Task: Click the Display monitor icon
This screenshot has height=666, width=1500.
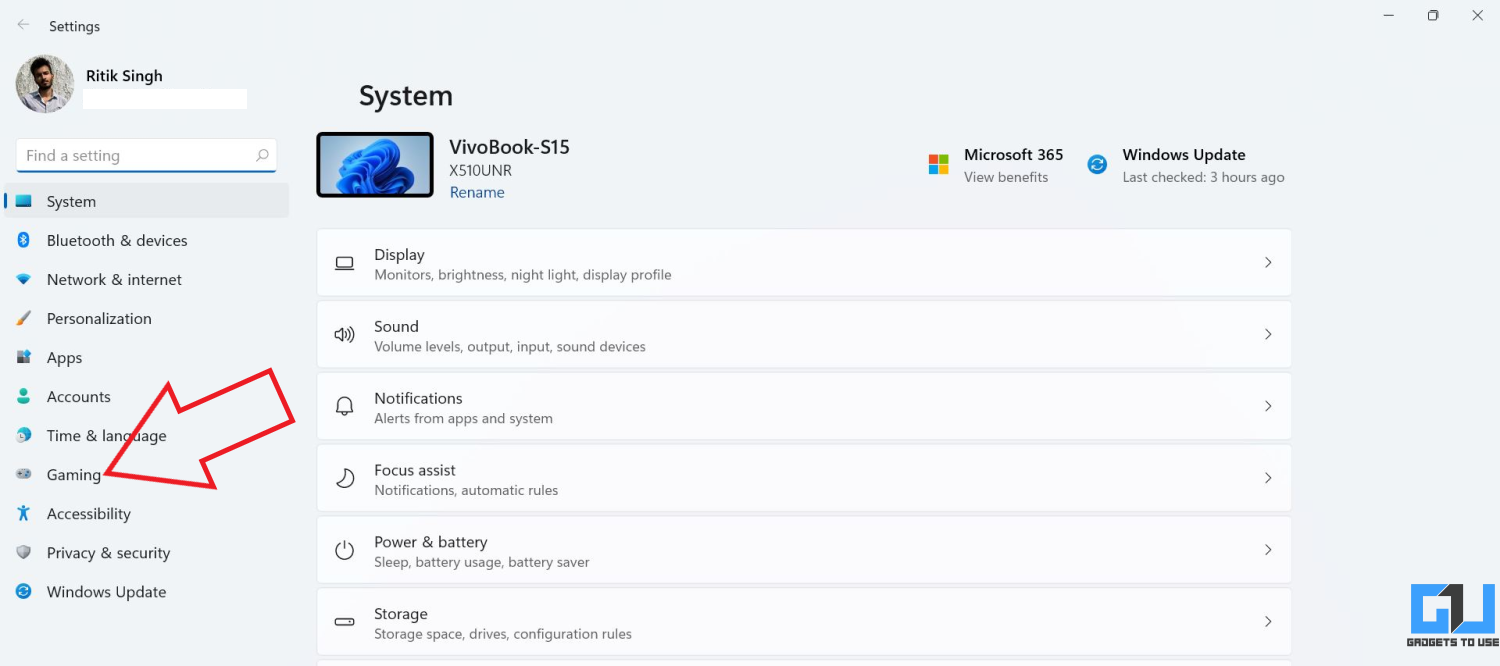Action: 345,263
